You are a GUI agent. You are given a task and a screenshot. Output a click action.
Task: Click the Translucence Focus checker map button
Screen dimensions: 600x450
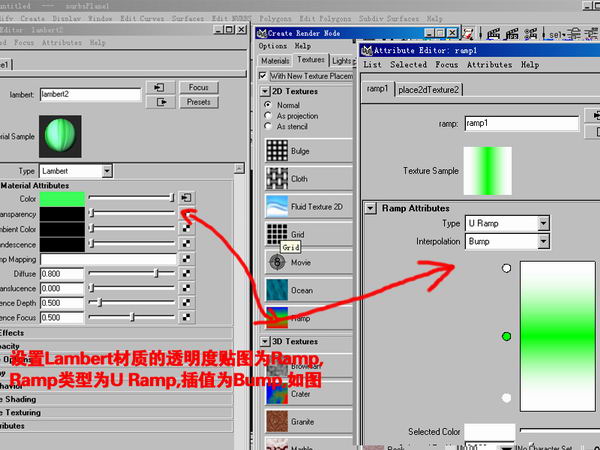pyautogui.click(x=186, y=317)
